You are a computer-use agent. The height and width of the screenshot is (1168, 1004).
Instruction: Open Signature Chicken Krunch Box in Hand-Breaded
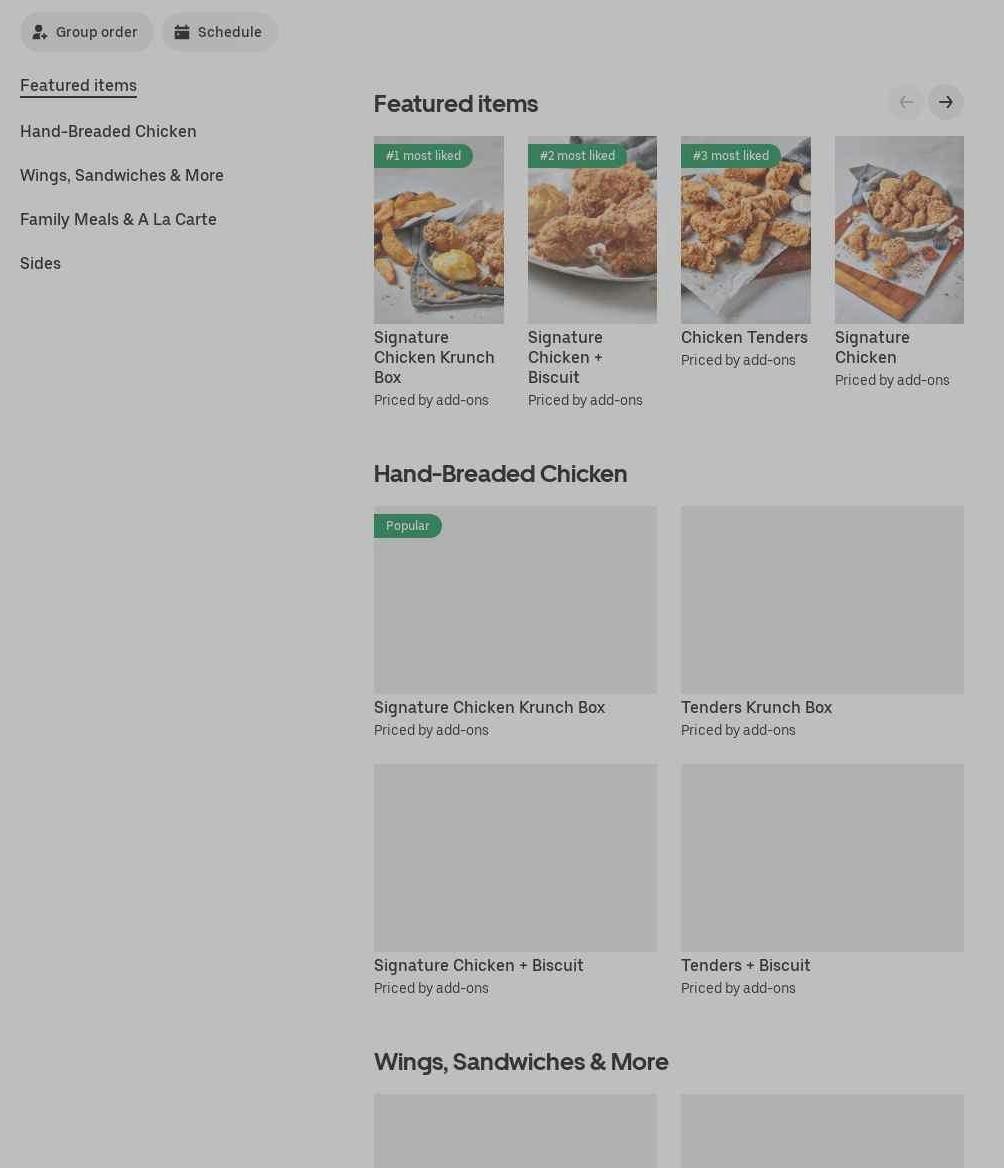pos(515,622)
